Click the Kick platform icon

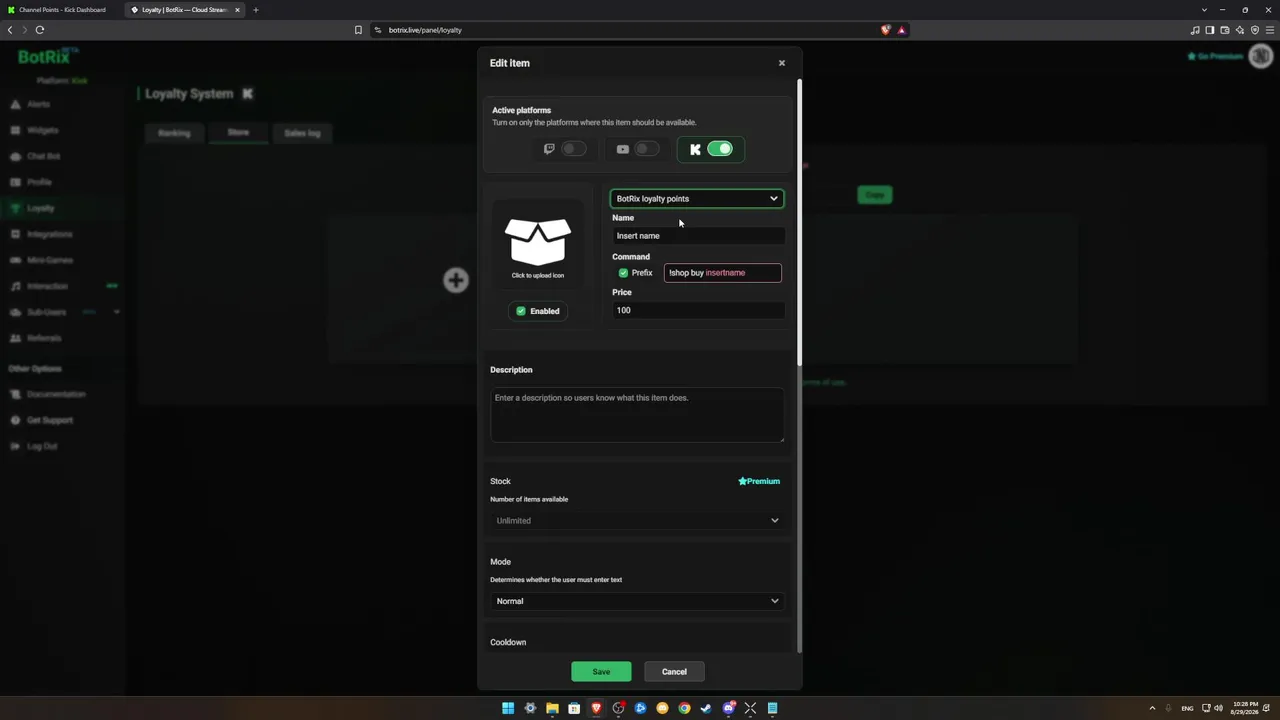pyautogui.click(x=695, y=150)
